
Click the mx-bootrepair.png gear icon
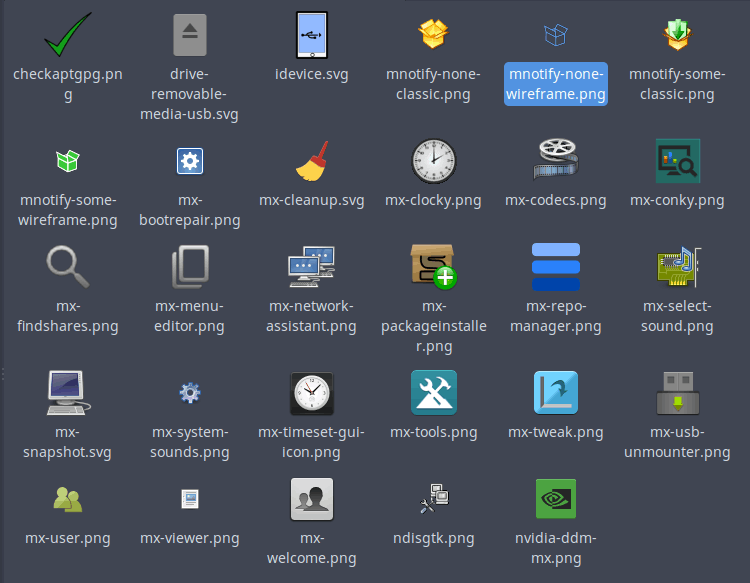click(x=190, y=161)
